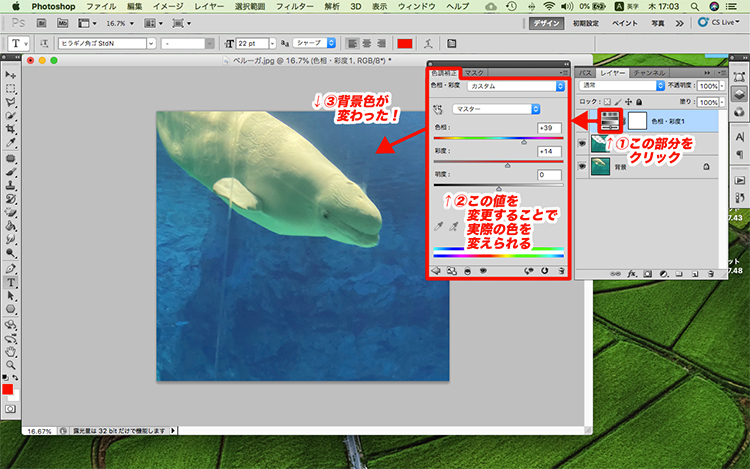Hide the 背景 layer with eye icon
The image size is (750, 469).
coord(584,166)
